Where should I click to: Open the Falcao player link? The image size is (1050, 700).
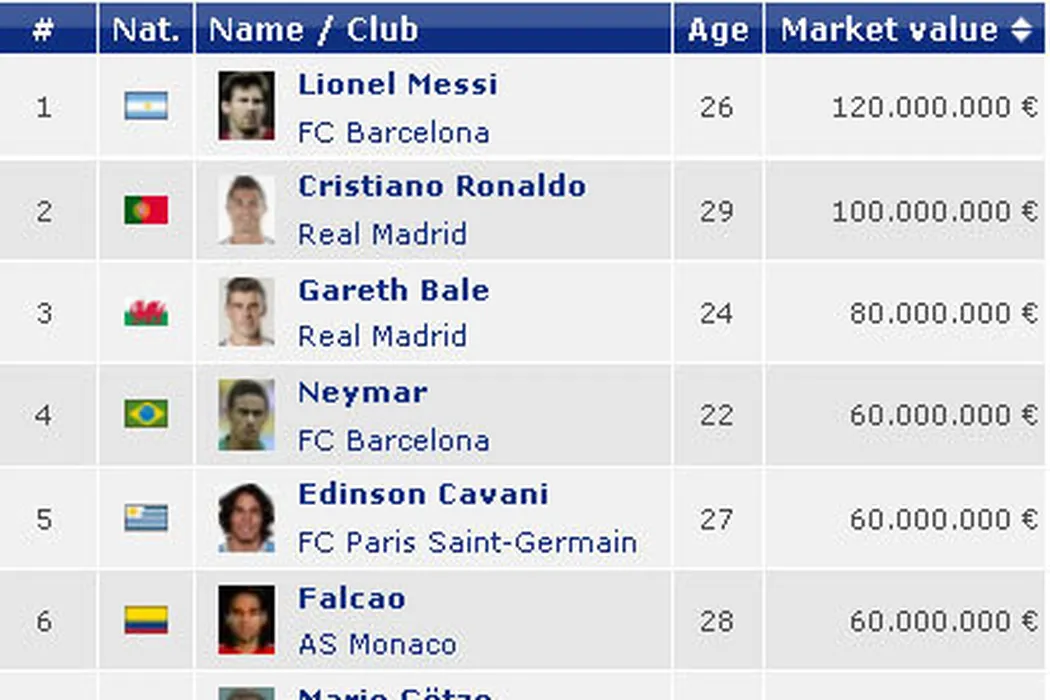[x=352, y=598]
